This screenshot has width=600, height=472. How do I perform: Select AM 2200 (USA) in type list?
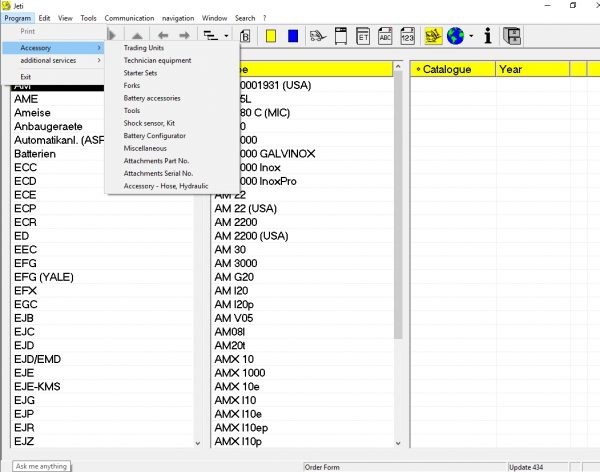point(302,236)
